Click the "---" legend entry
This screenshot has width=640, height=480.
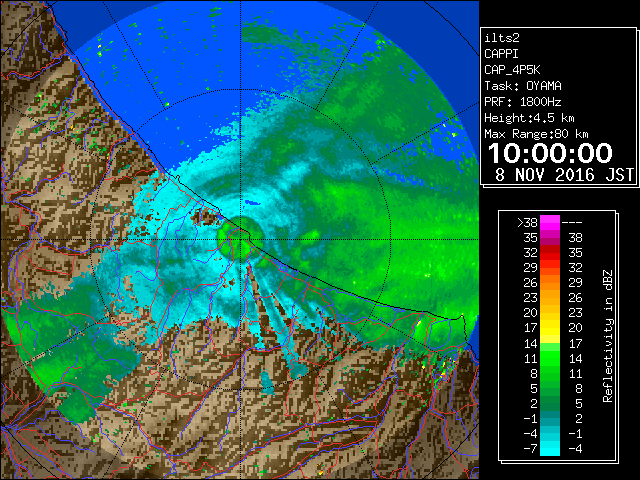[572, 222]
